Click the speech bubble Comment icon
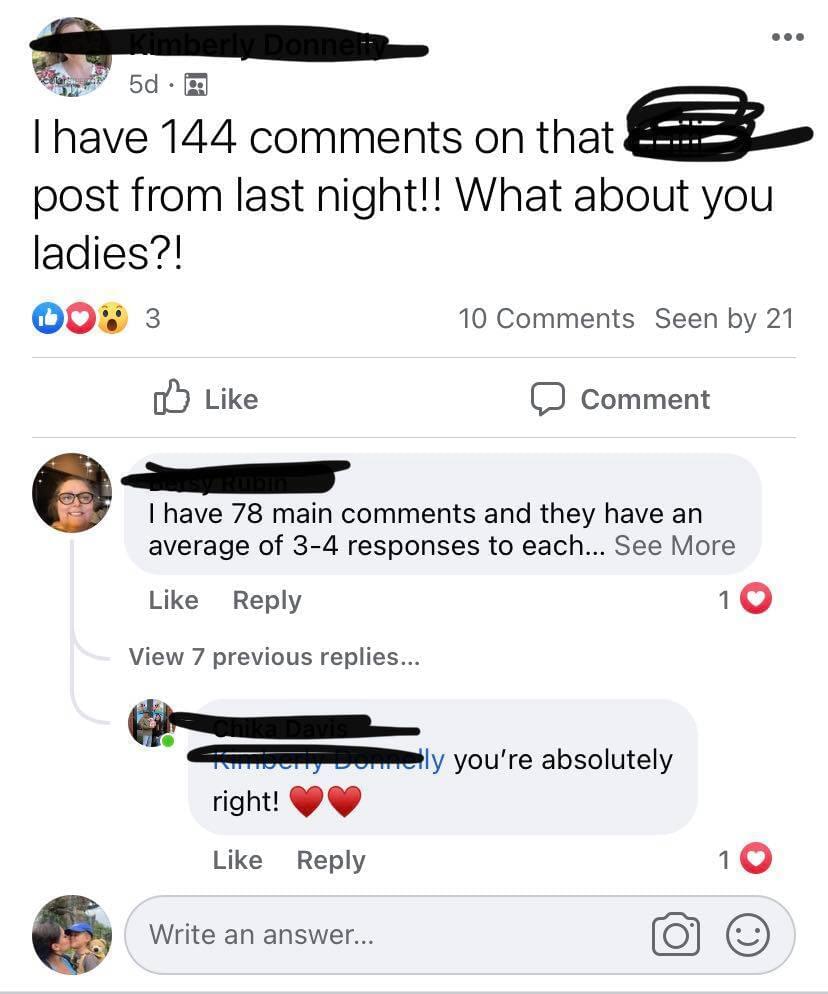 [x=547, y=399]
